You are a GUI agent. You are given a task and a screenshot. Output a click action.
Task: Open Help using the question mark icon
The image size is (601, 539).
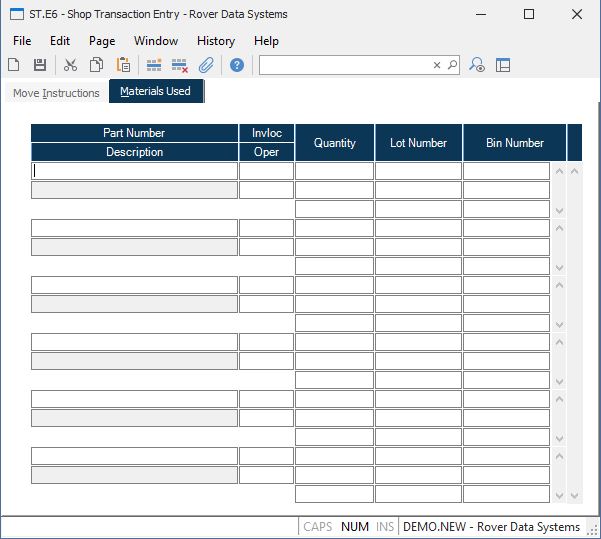coord(237,65)
